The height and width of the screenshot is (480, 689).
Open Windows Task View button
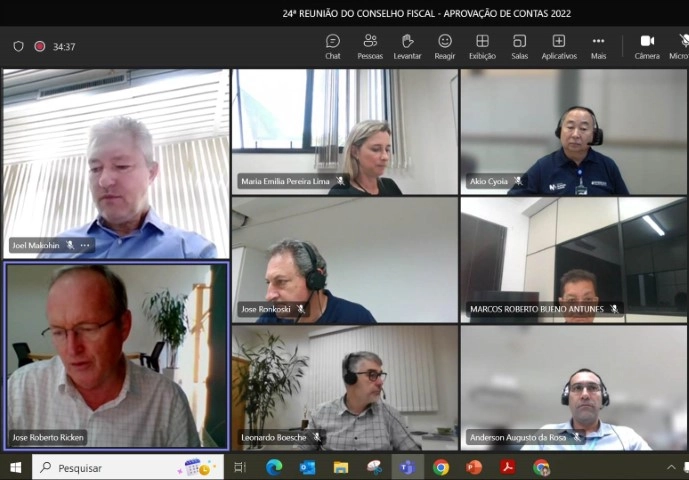240,468
